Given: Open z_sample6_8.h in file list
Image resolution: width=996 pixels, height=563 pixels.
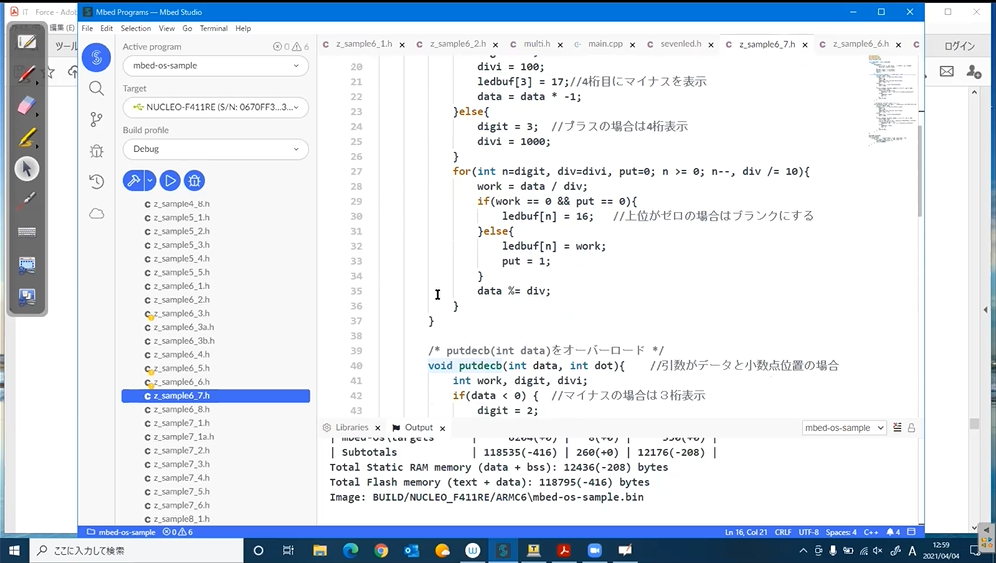Looking at the screenshot, I should 181,409.
